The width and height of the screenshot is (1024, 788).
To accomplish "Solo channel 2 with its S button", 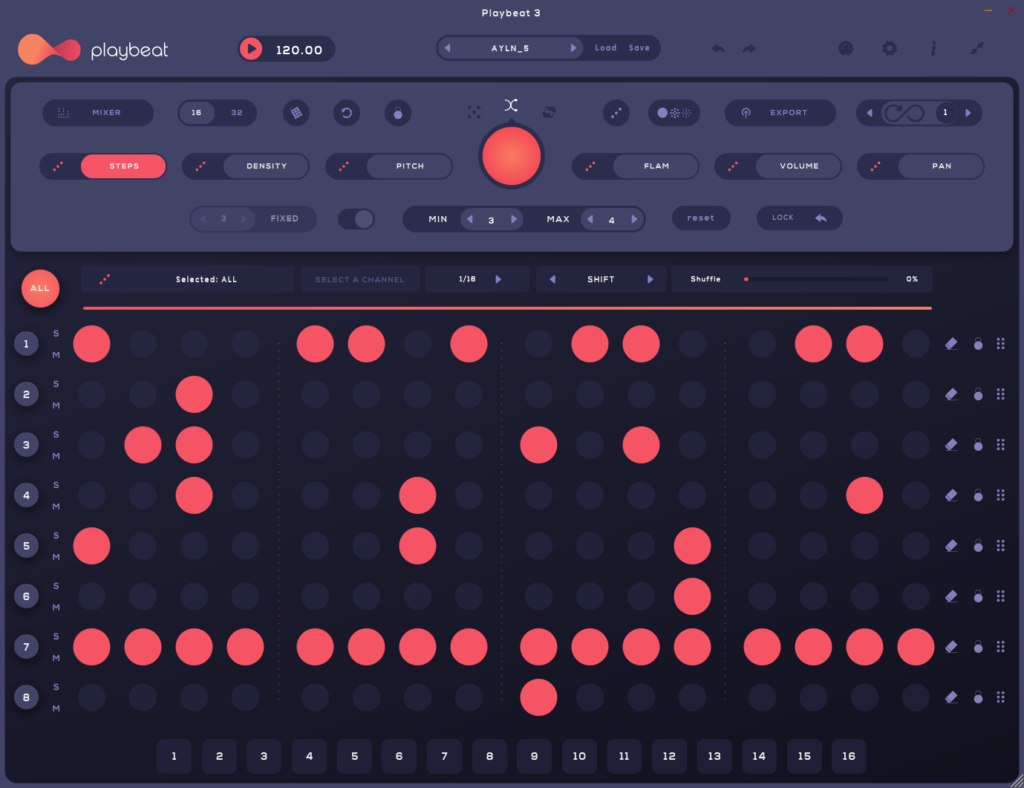I will tap(56, 384).
